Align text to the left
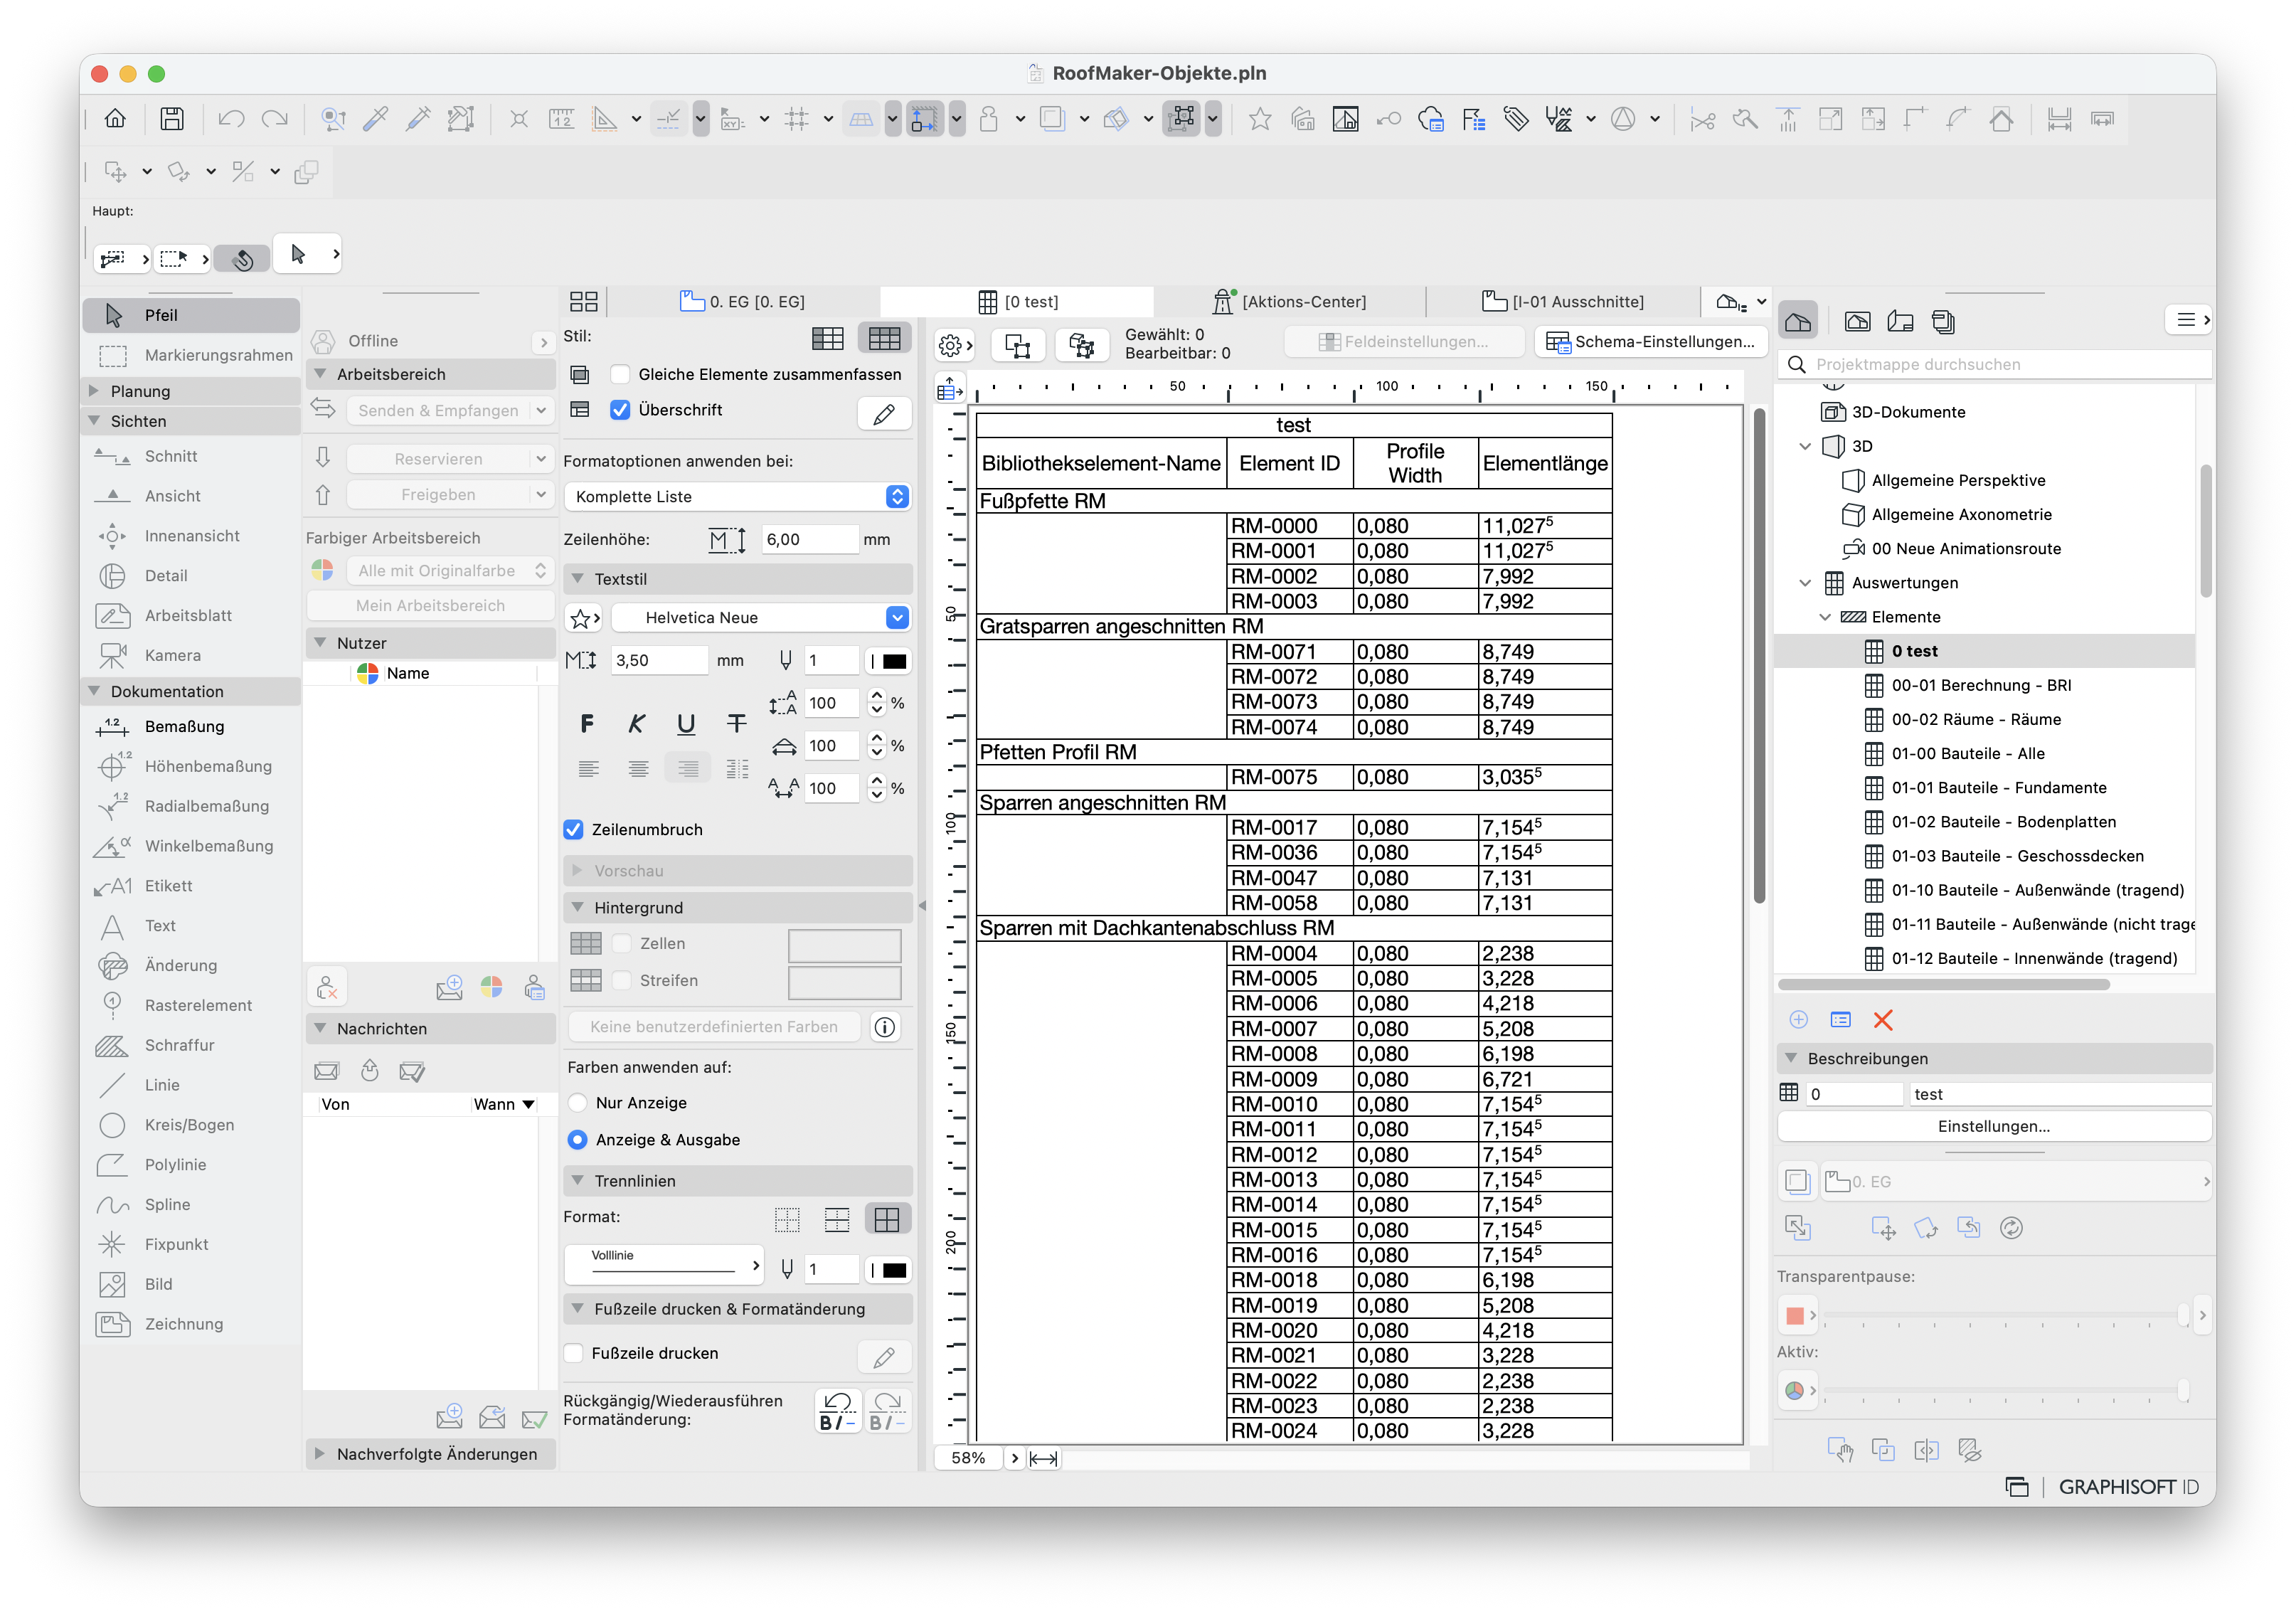 pyautogui.click(x=588, y=768)
